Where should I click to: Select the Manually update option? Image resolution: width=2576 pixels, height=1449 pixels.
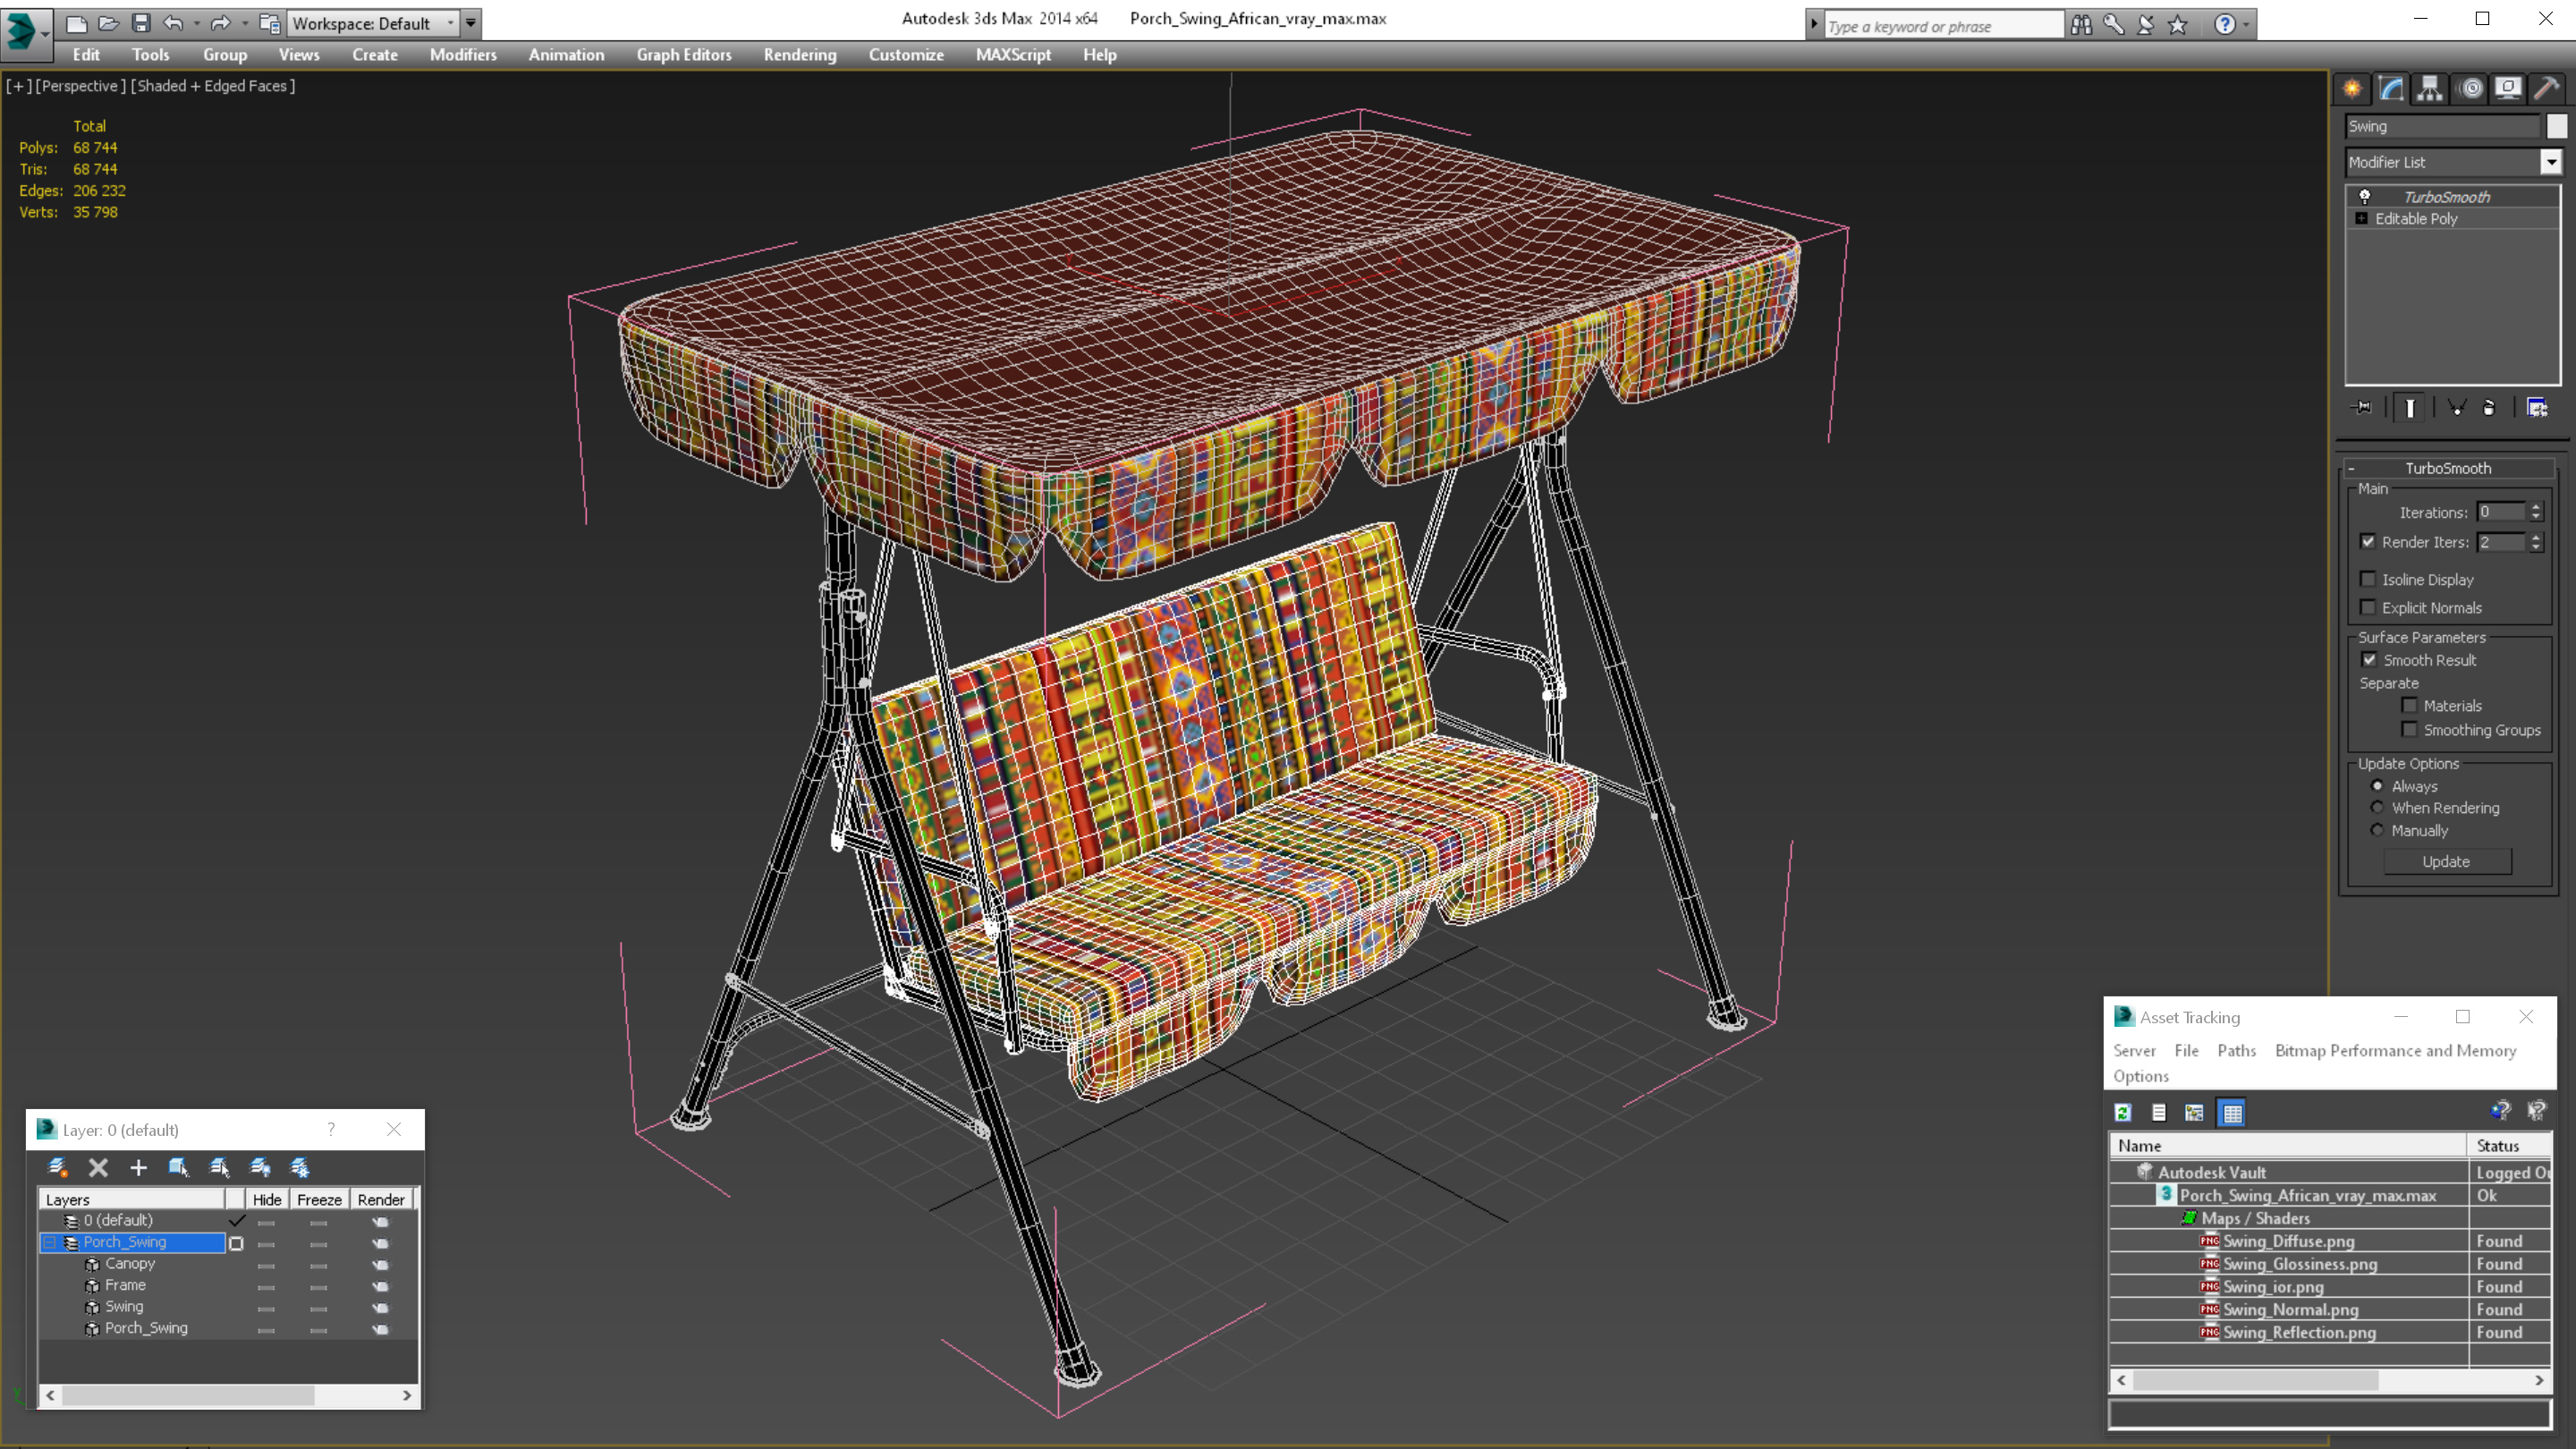click(x=2378, y=830)
